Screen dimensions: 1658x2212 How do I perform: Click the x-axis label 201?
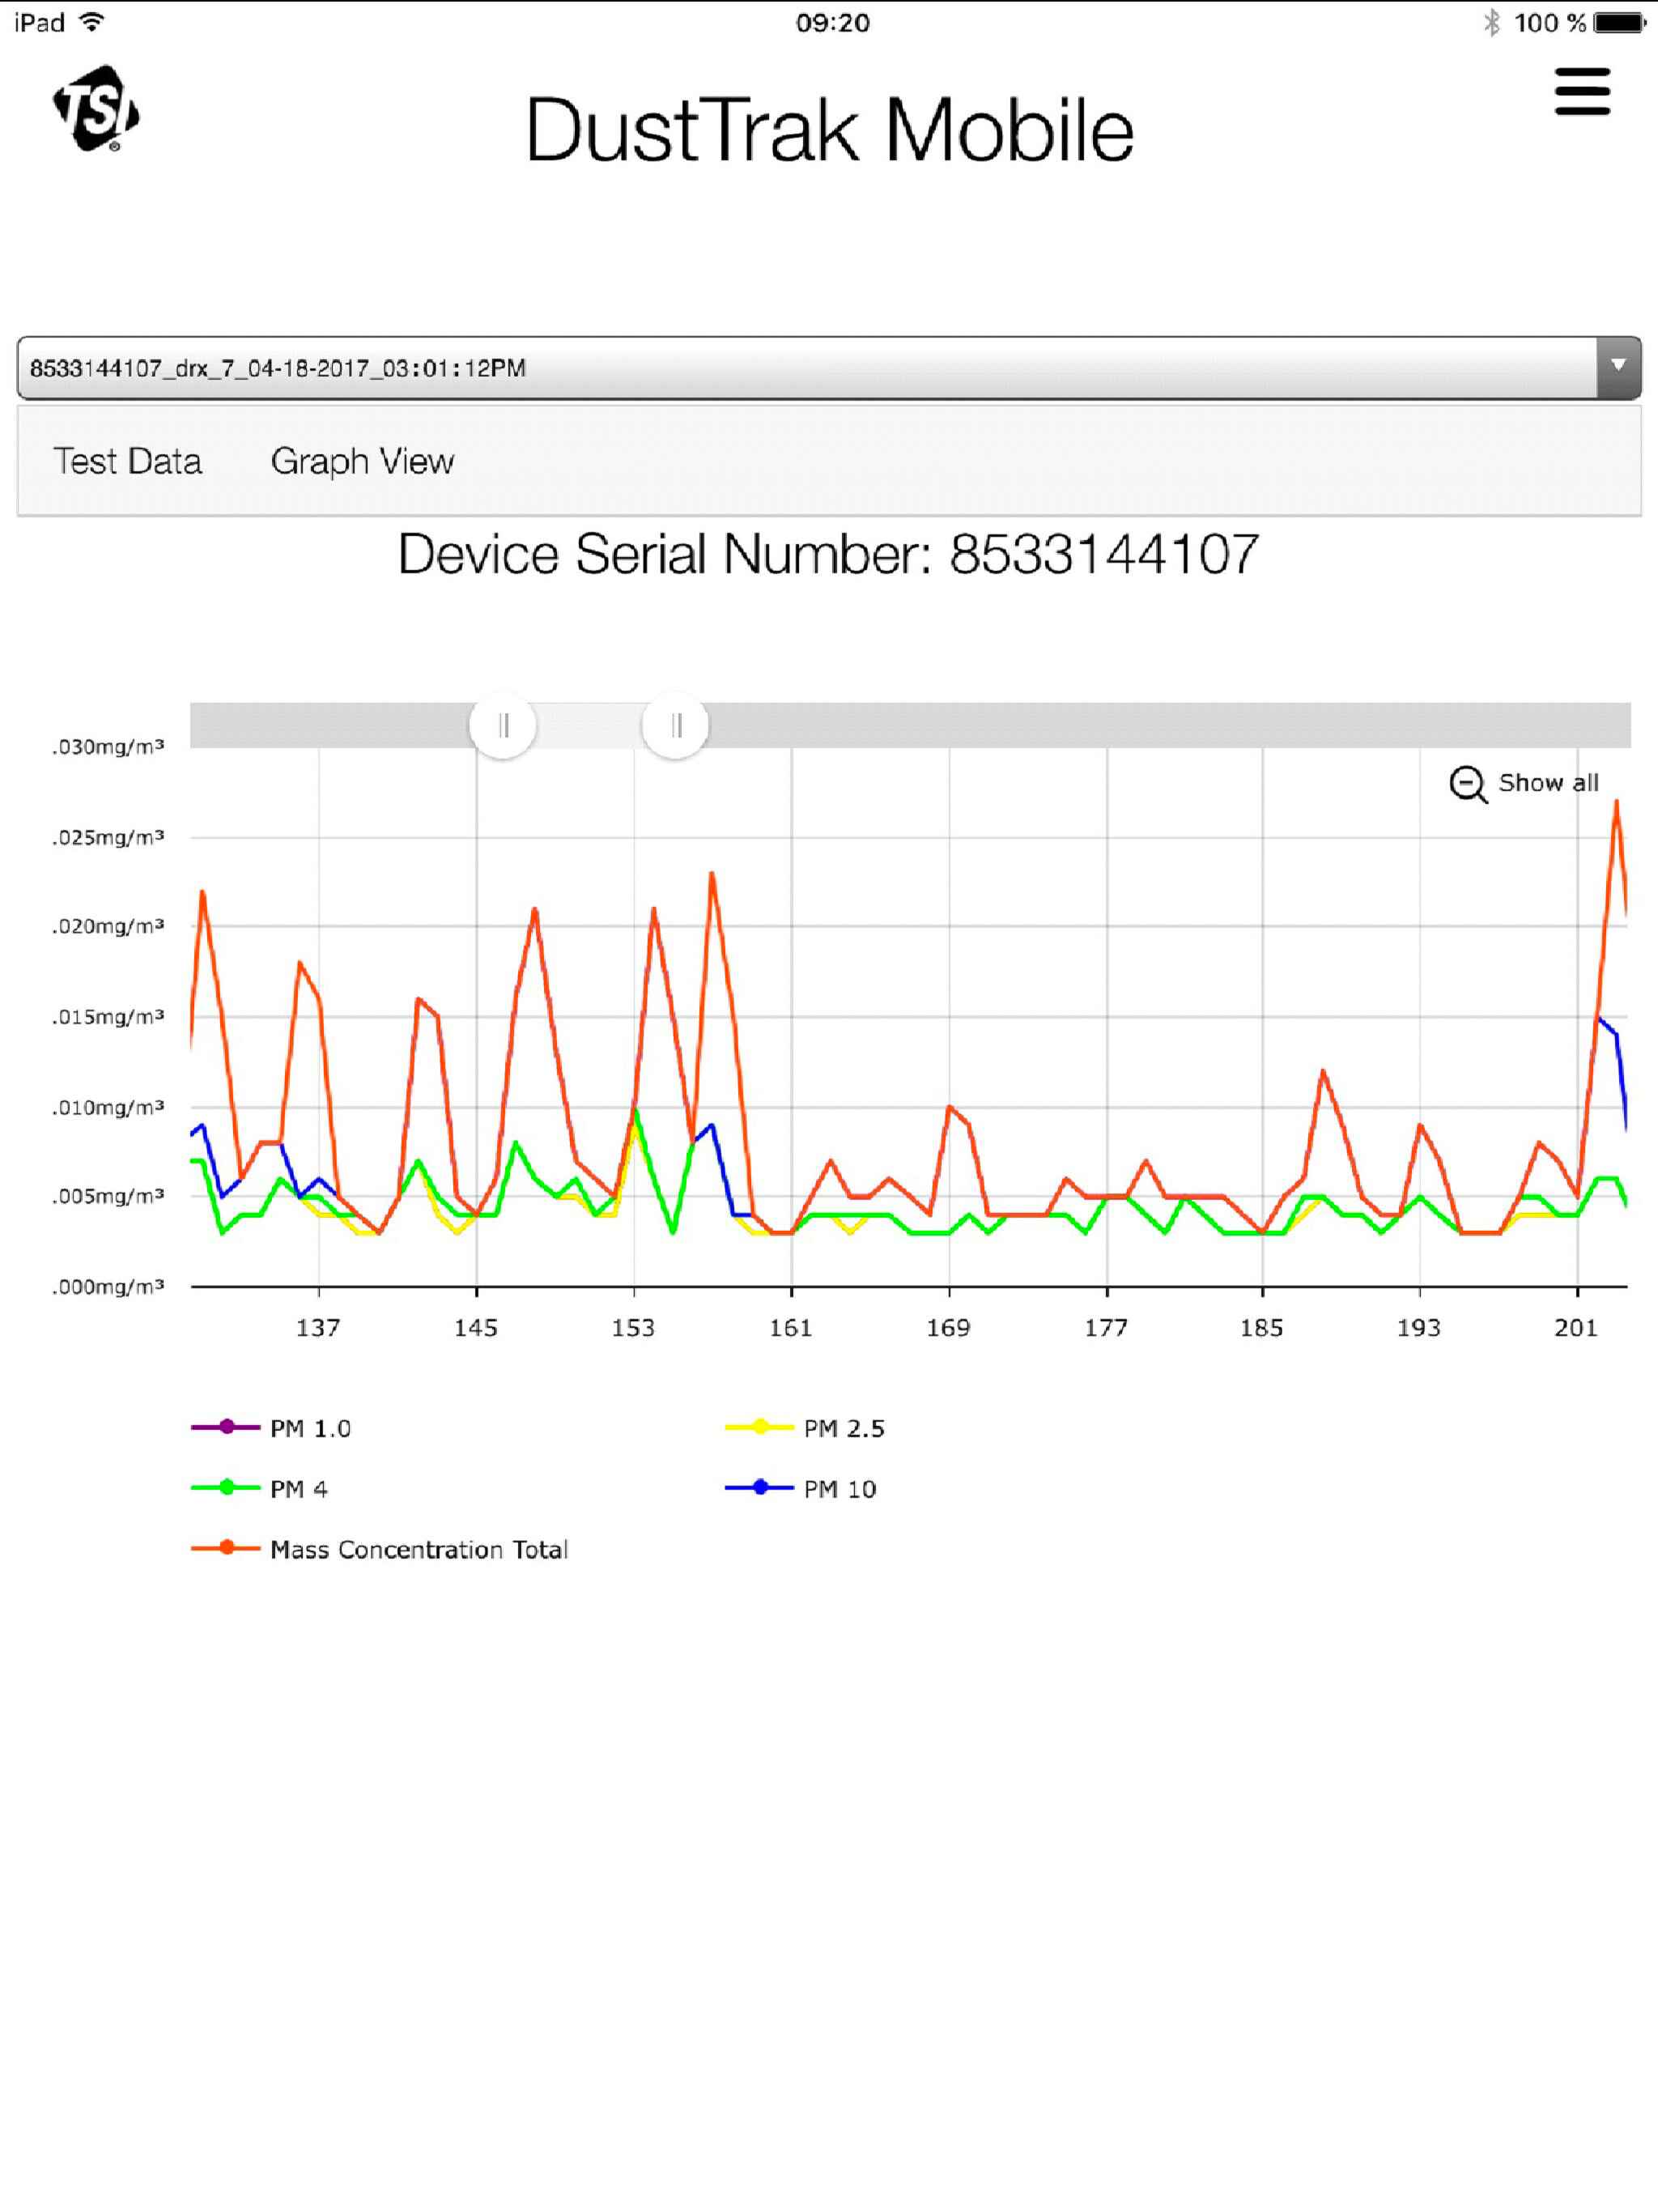(1577, 1328)
